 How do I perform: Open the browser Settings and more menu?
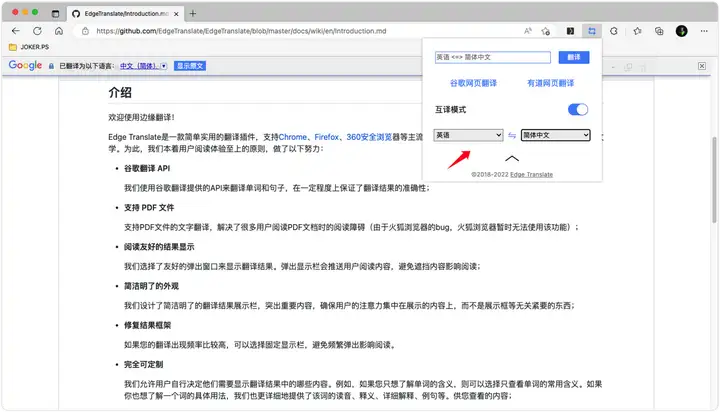pos(704,31)
